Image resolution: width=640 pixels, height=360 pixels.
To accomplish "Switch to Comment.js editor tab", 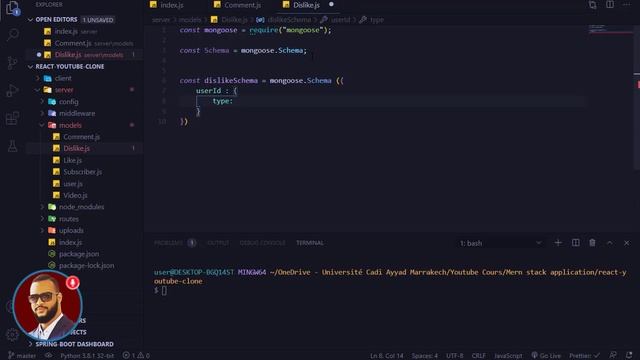I will tap(243, 5).
